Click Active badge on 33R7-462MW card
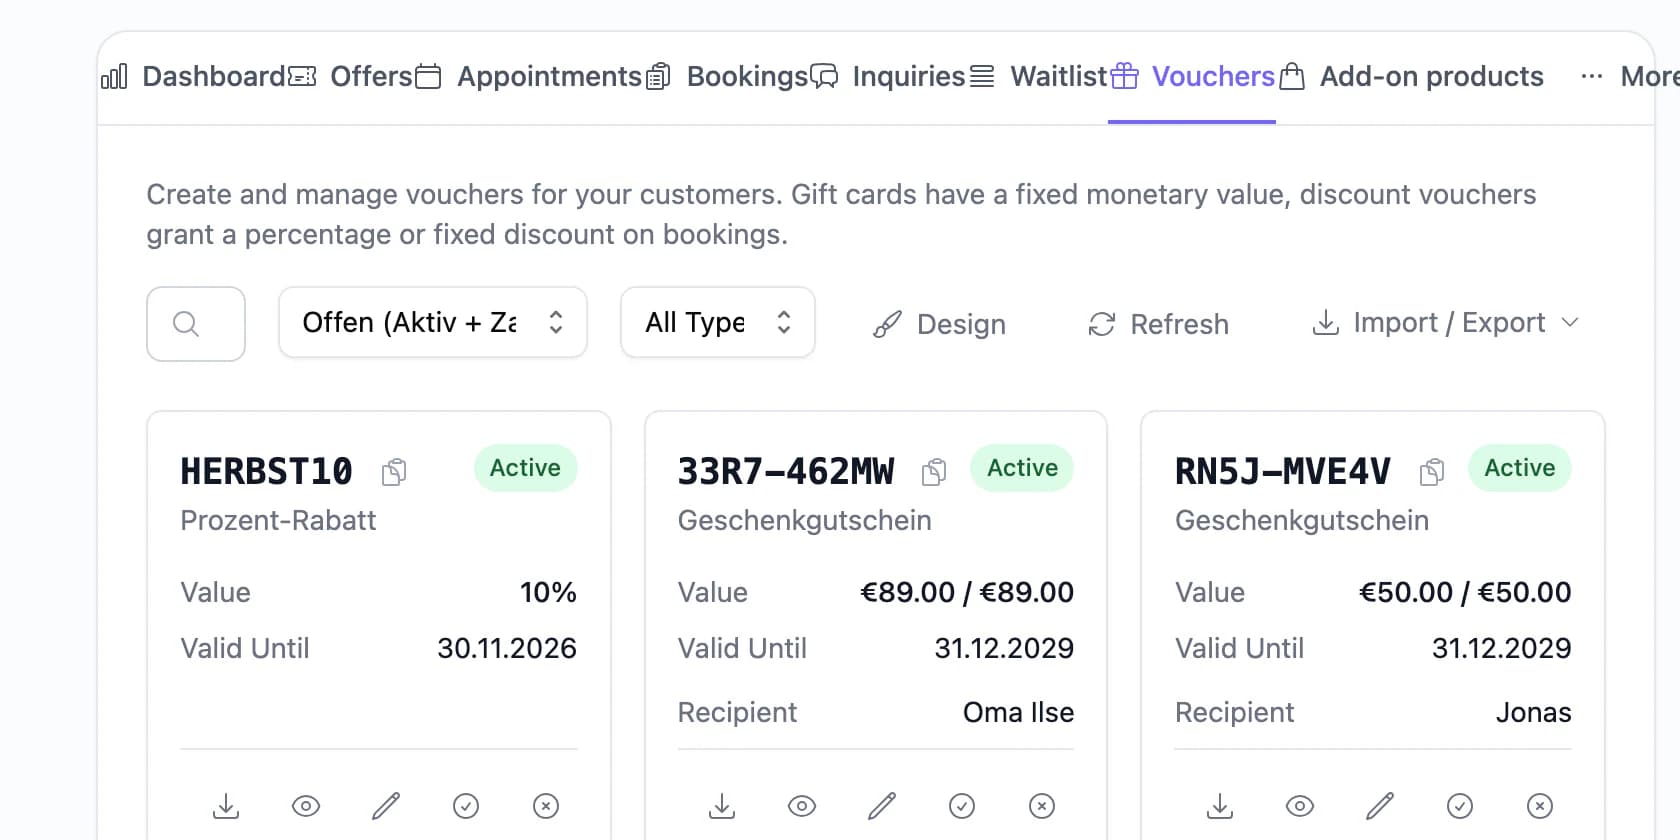Image resolution: width=1680 pixels, height=840 pixels. pyautogui.click(x=1022, y=468)
